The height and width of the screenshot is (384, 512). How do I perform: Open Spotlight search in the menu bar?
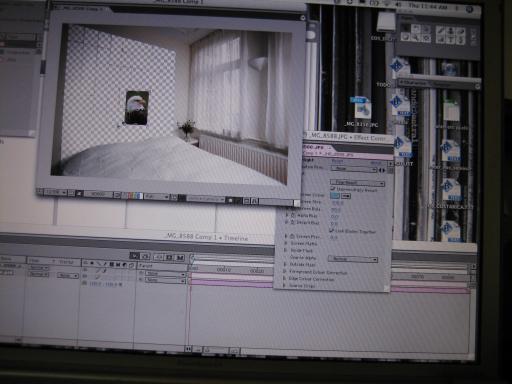click(469, 9)
